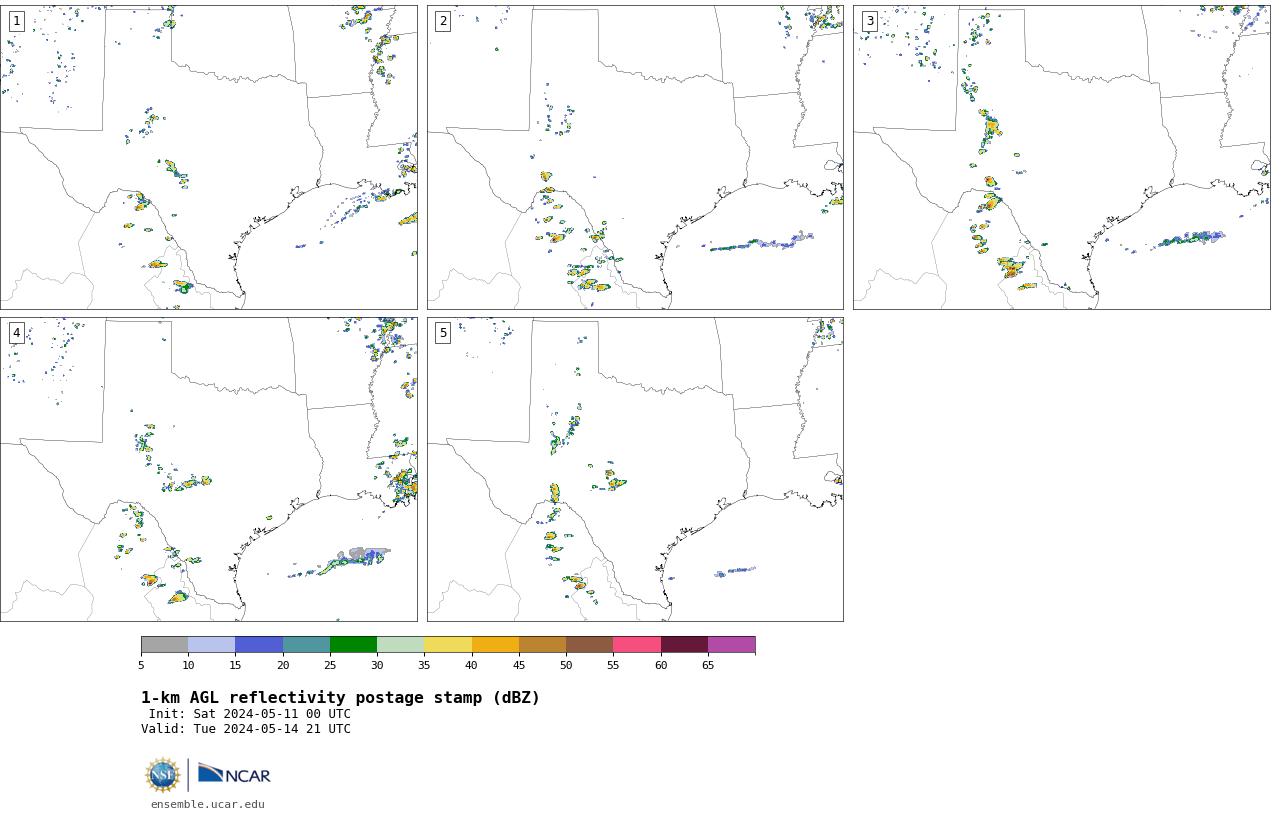
Task: Click the ensemble.ucar.edu text
Action: pos(208,804)
